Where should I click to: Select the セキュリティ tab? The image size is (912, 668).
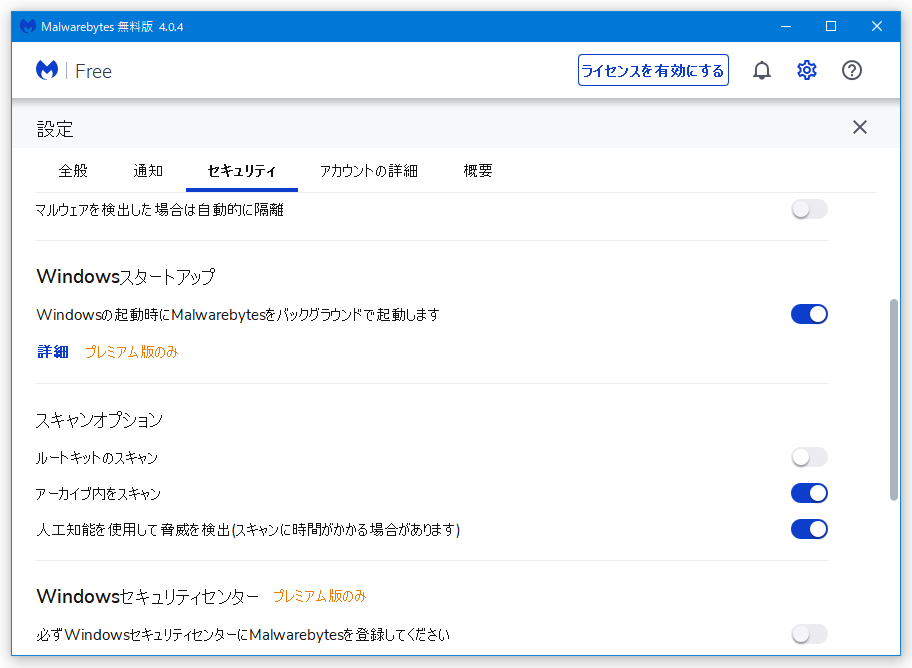[241, 170]
